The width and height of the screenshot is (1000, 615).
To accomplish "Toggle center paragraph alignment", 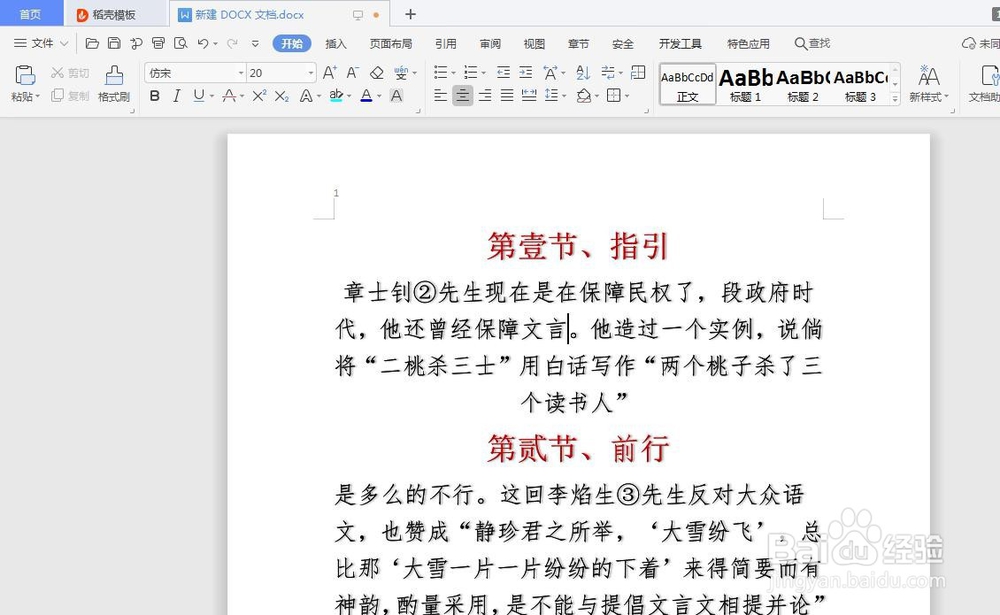I will [x=463, y=95].
